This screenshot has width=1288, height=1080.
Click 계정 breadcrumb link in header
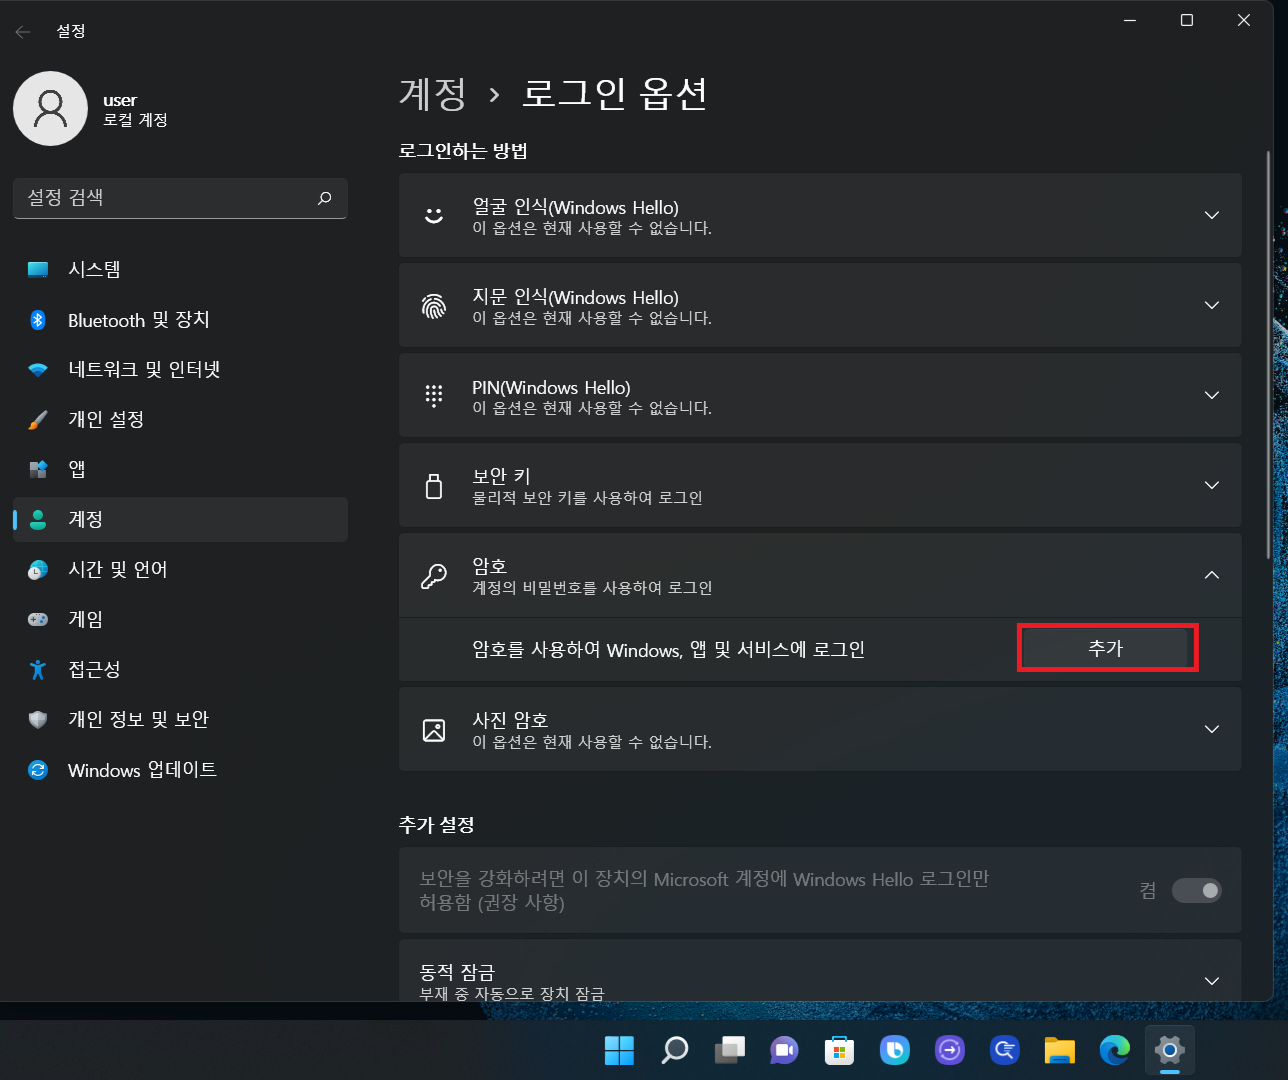(x=433, y=94)
